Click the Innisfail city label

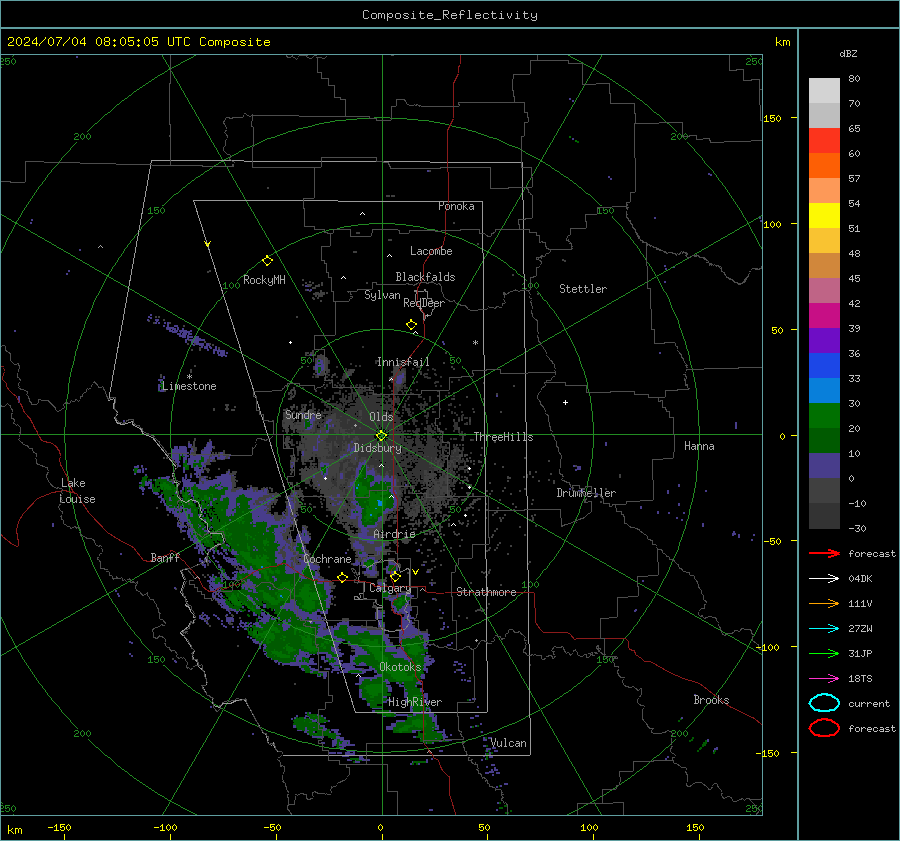(403, 362)
